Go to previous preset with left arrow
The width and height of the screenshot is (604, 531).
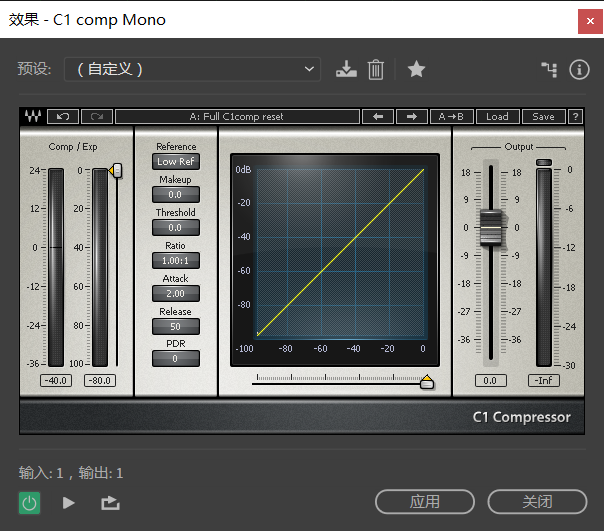(x=378, y=116)
